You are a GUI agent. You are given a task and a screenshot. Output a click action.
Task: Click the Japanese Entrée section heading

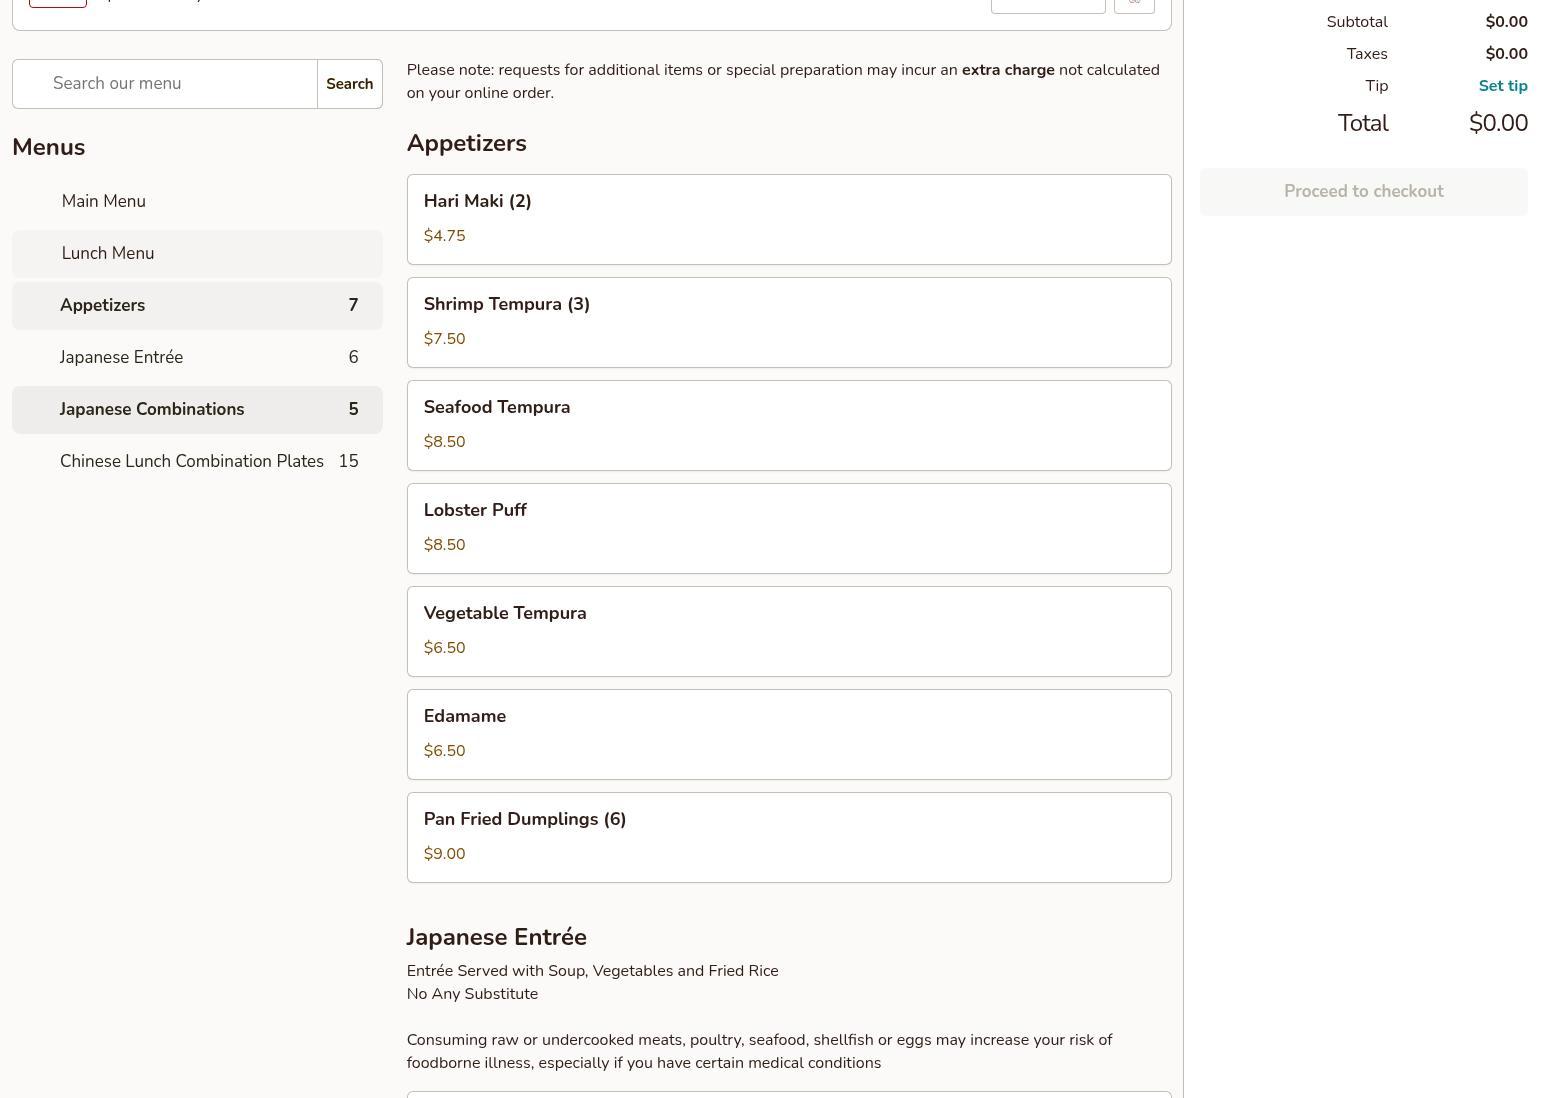(496, 937)
